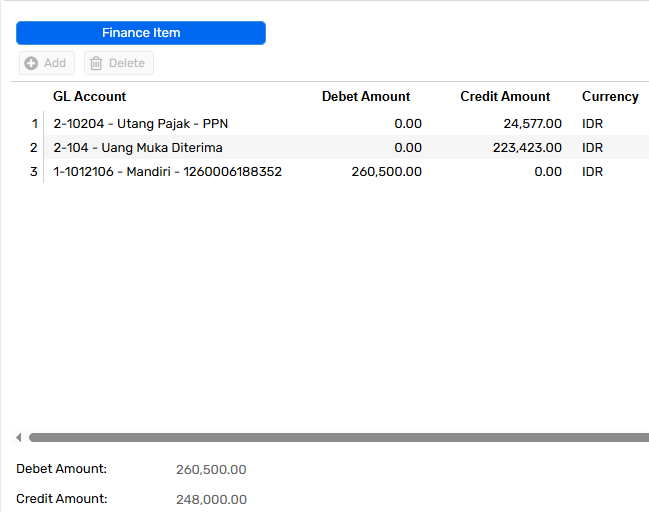Click row number 2 in the grid
This screenshot has width=649, height=512.
pos(34,147)
